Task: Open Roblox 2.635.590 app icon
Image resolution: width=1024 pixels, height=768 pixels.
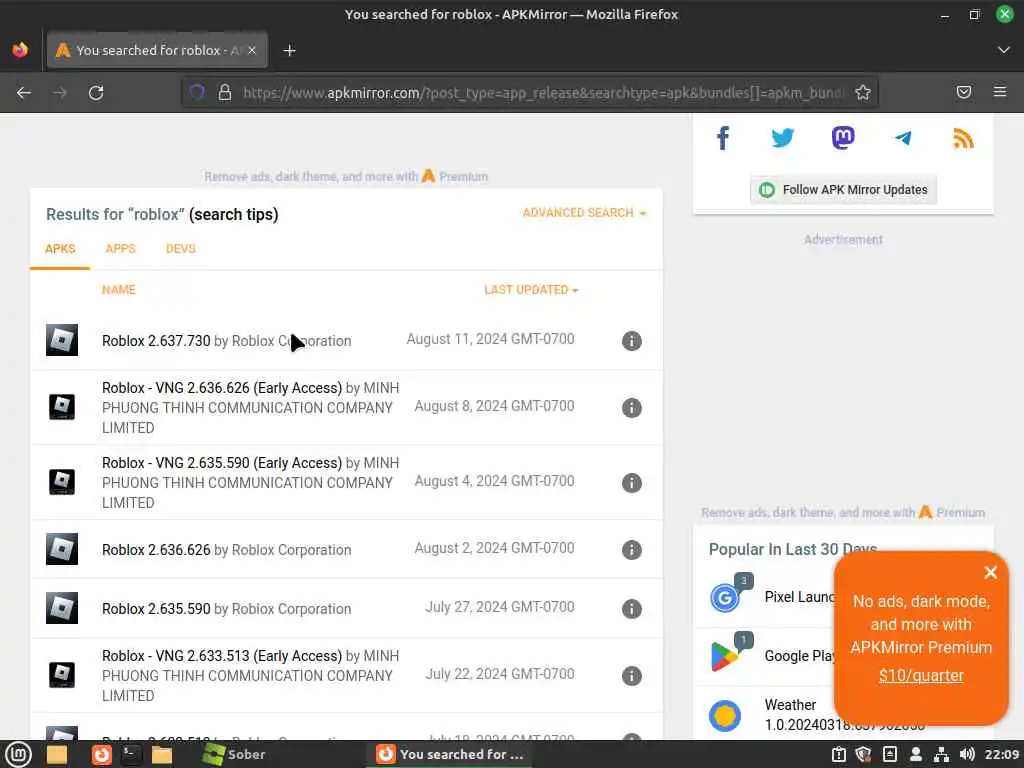Action: click(x=62, y=608)
